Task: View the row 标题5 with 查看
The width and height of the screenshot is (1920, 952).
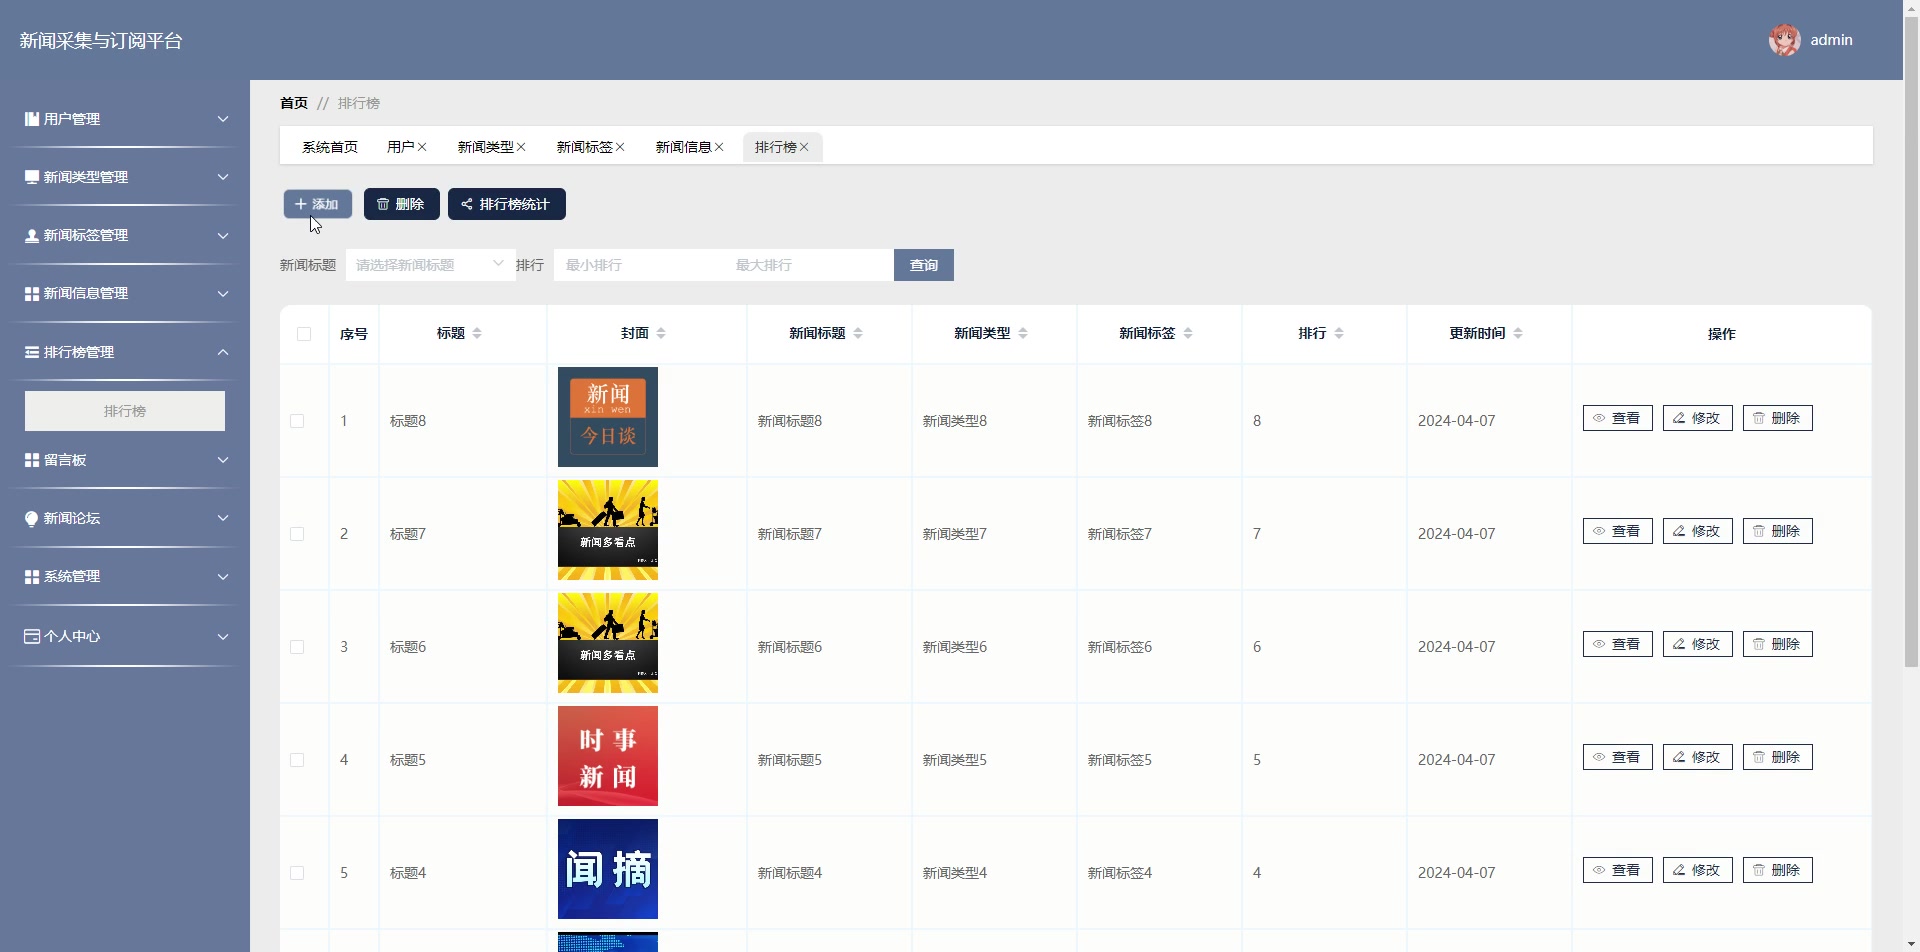Action: coord(1618,757)
